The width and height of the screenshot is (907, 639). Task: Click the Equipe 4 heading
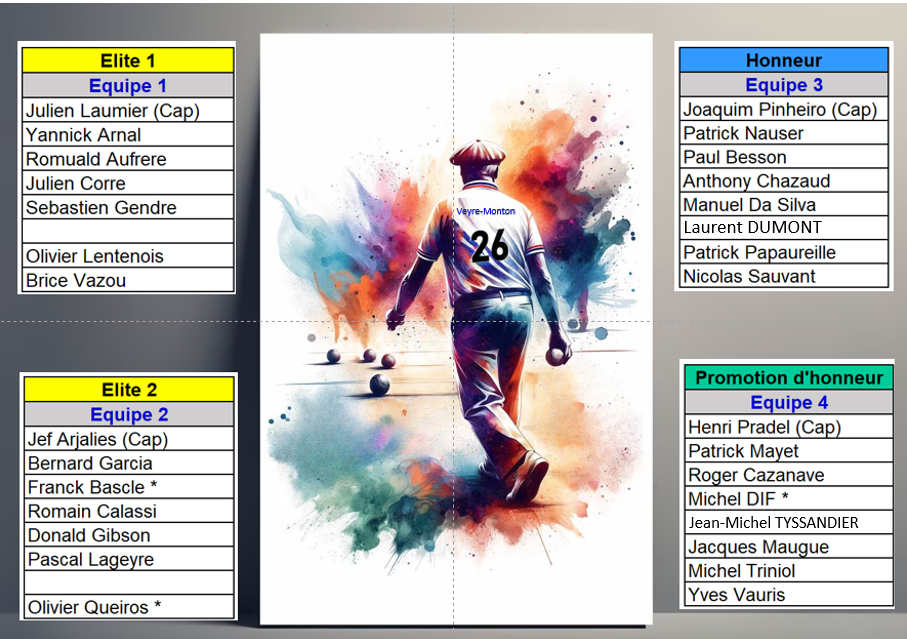[789, 402]
